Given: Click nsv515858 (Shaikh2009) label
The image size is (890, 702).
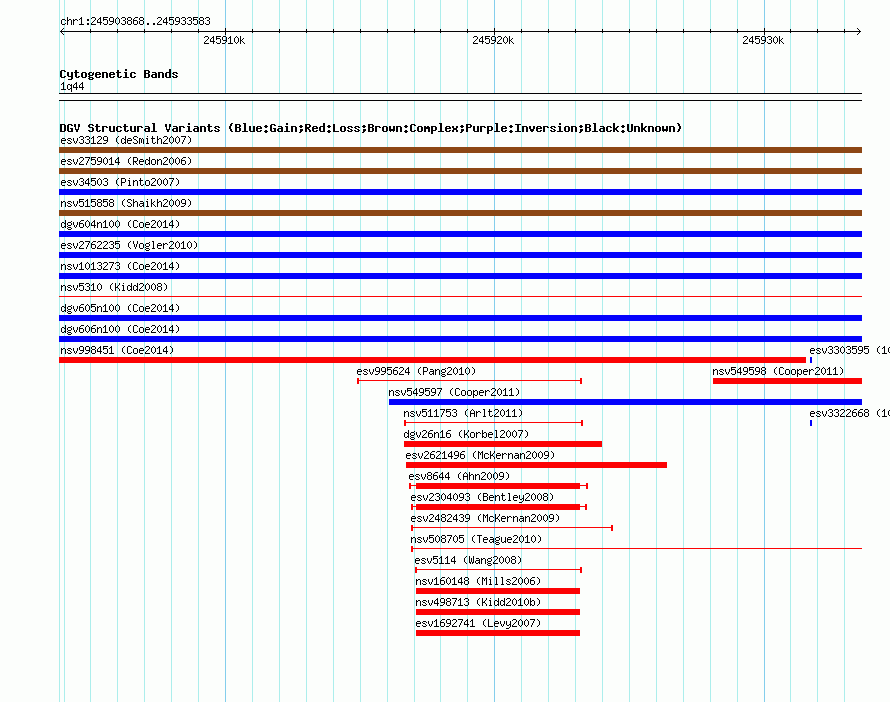Looking at the screenshot, I should pyautogui.click(x=126, y=203).
